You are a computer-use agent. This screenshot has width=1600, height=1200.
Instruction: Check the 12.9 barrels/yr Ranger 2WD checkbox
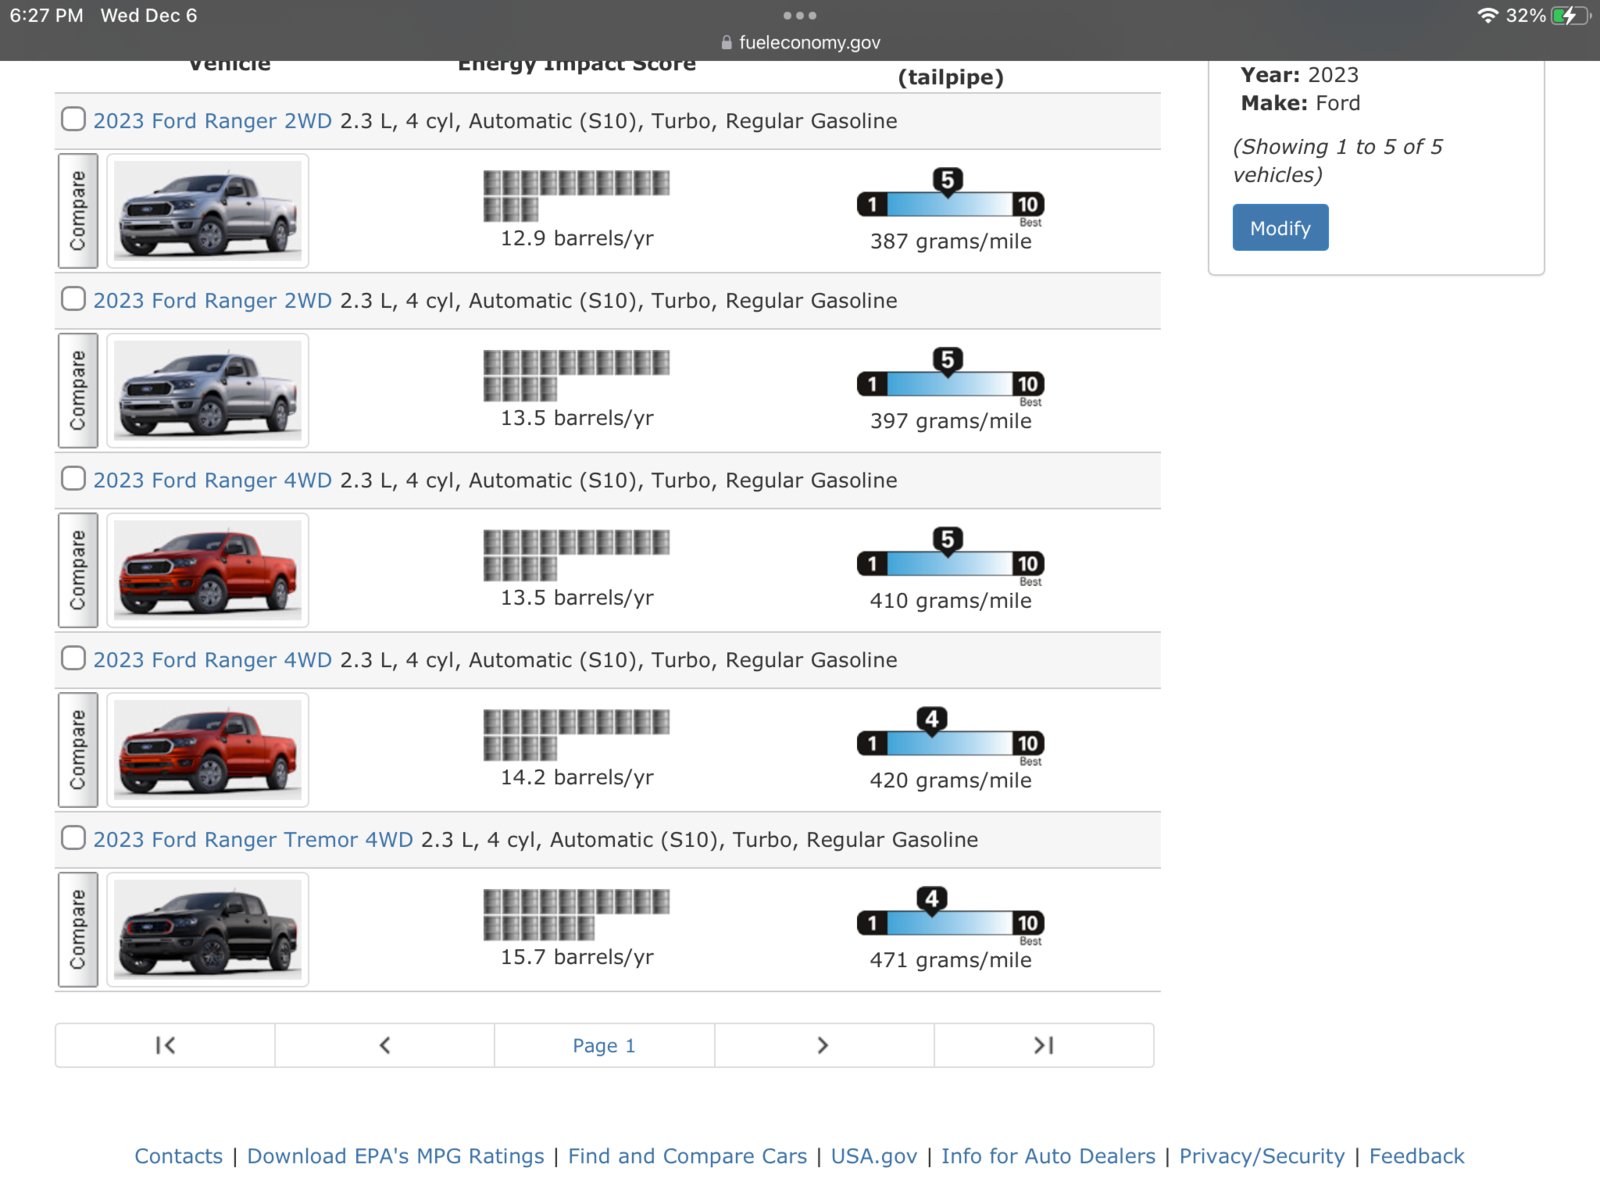(x=73, y=119)
